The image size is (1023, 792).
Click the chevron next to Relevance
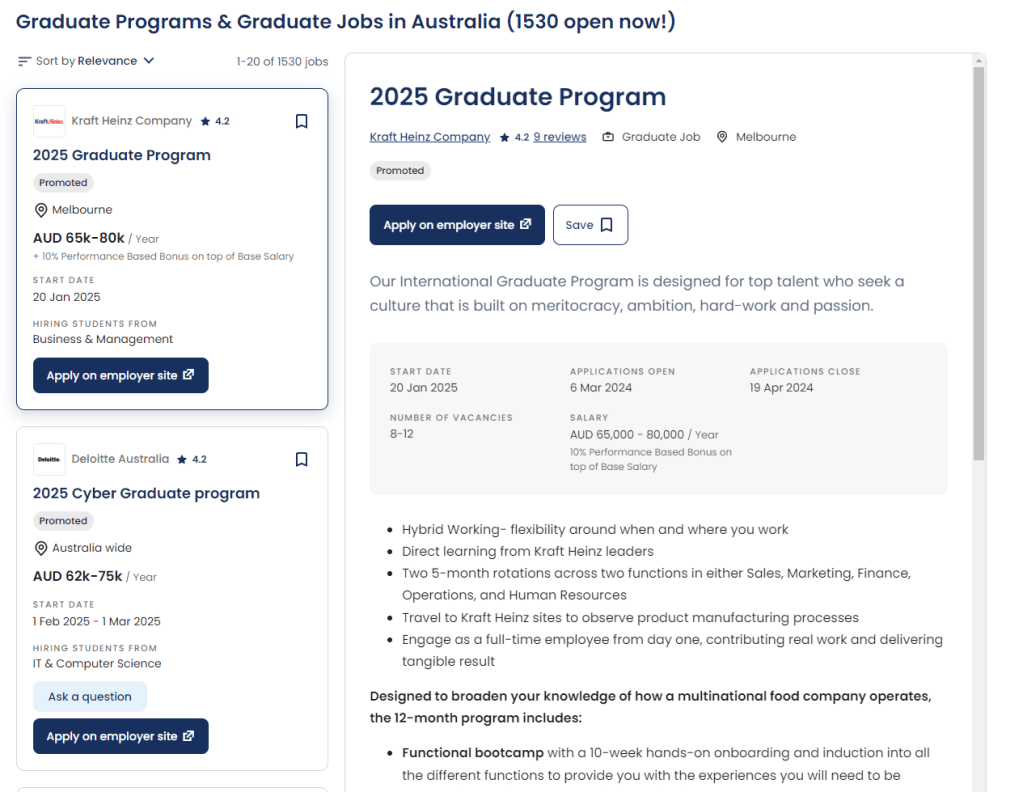149,61
